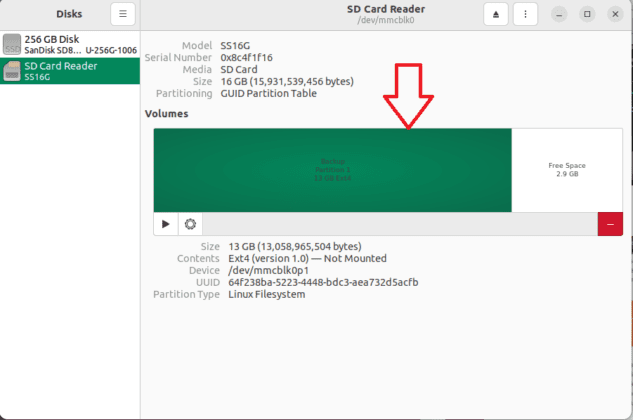633x420 pixels.
Task: Minimize the Disks window
Action: point(560,14)
